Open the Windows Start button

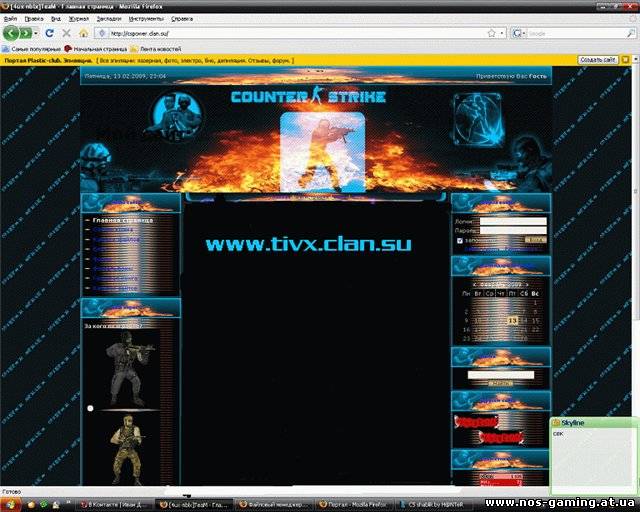tap(10, 505)
